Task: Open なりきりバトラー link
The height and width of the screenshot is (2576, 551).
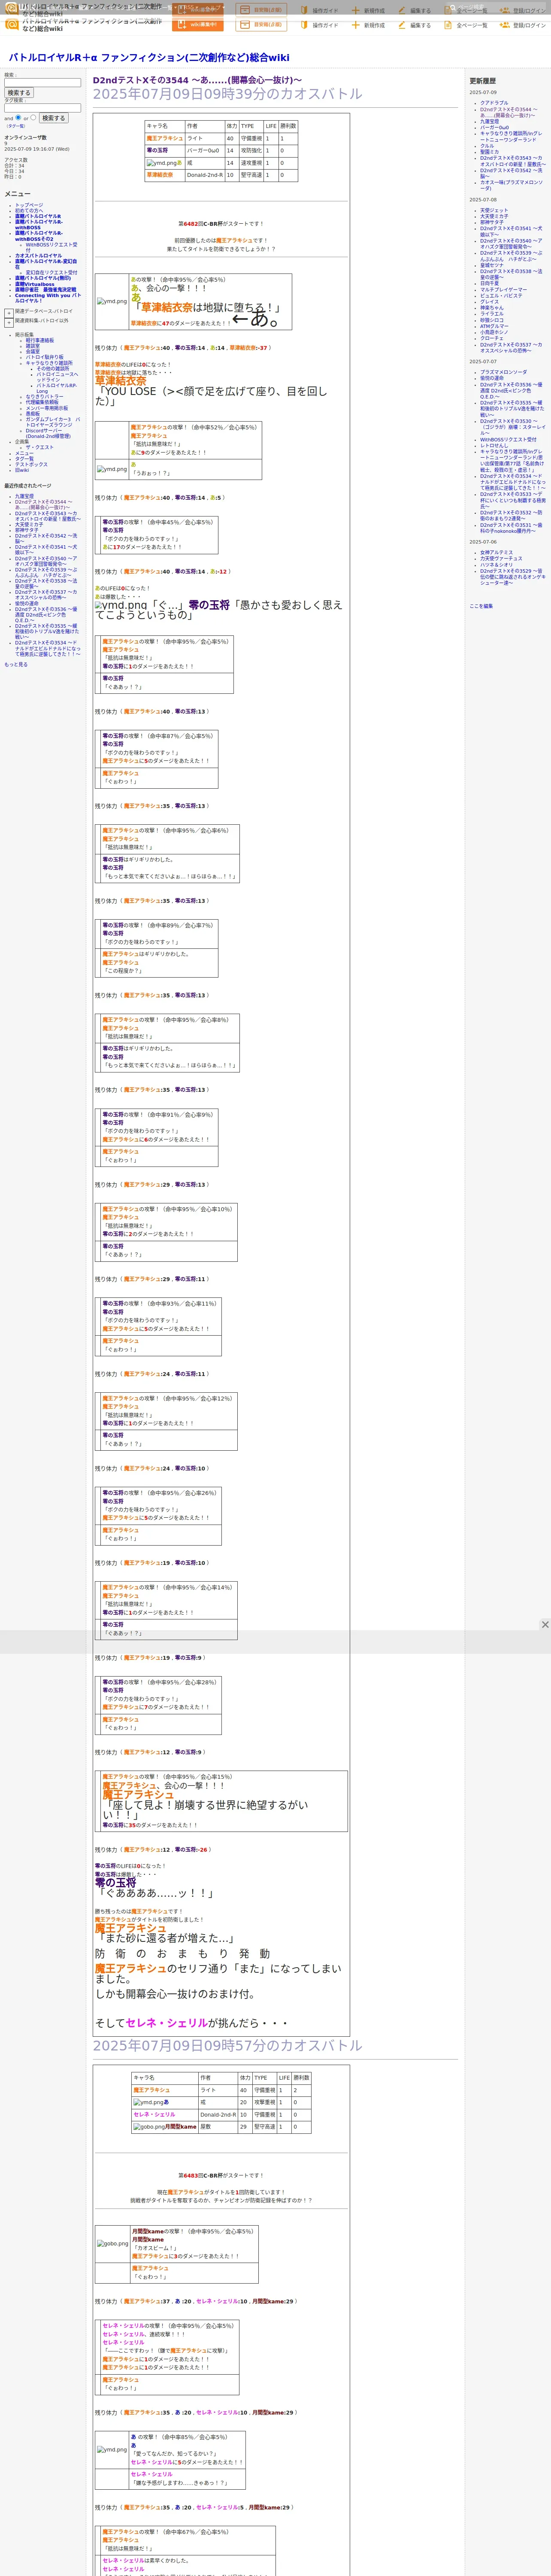Action: coord(44,397)
